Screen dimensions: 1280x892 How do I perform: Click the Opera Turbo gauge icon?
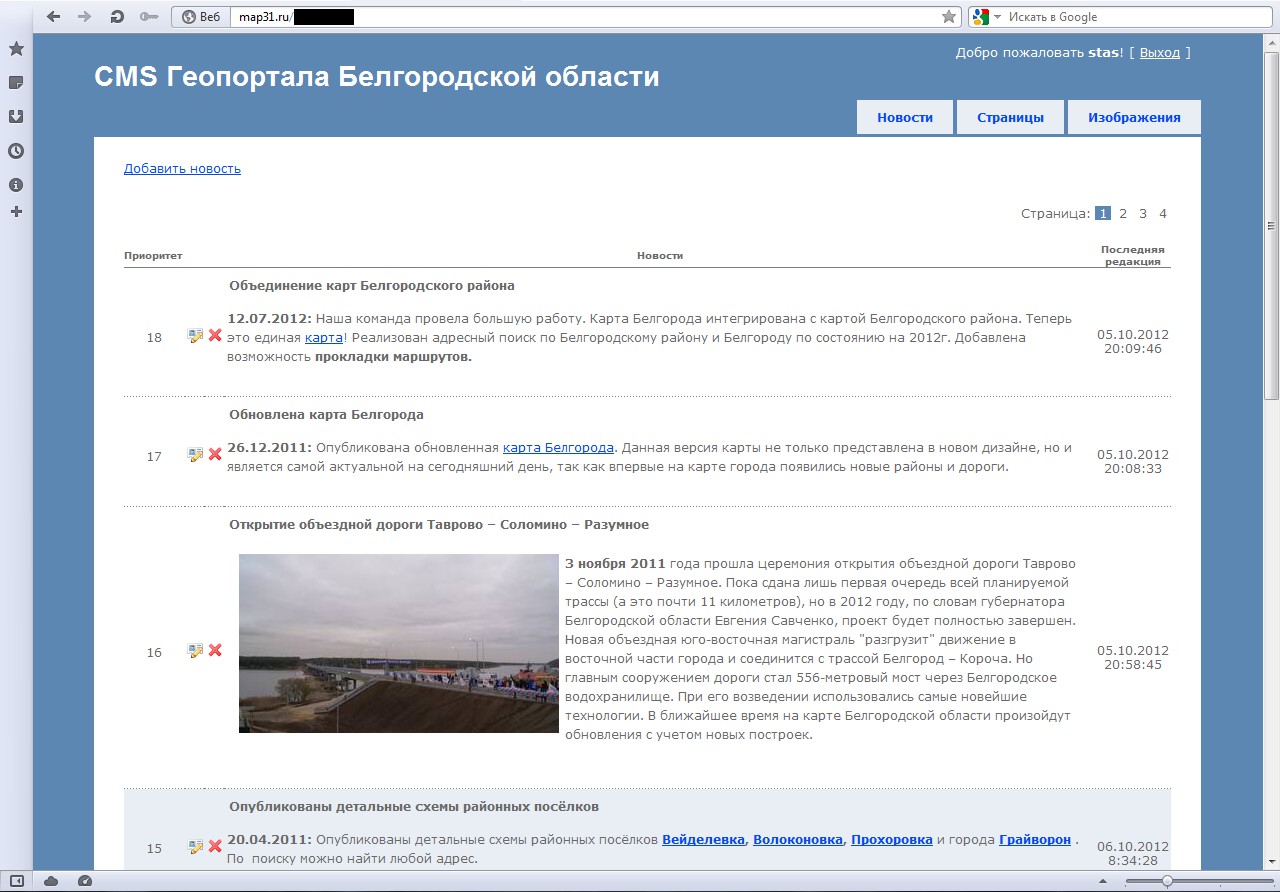click(85, 881)
